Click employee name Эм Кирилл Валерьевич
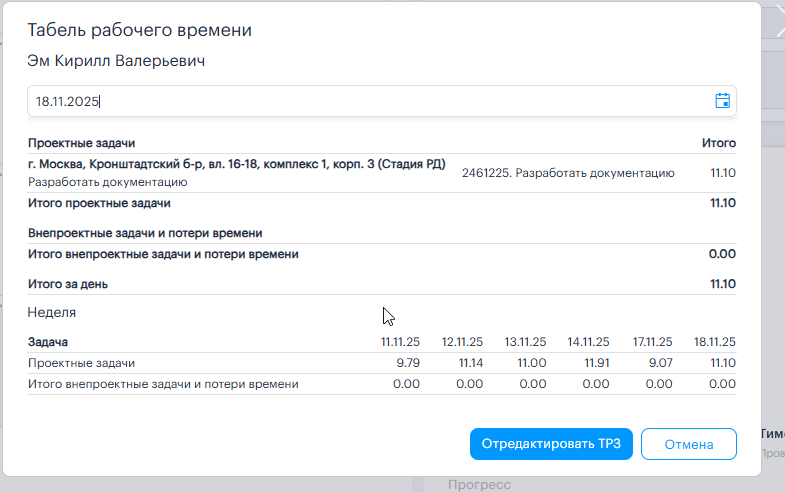Screen dimensions: 785x492 [116, 62]
